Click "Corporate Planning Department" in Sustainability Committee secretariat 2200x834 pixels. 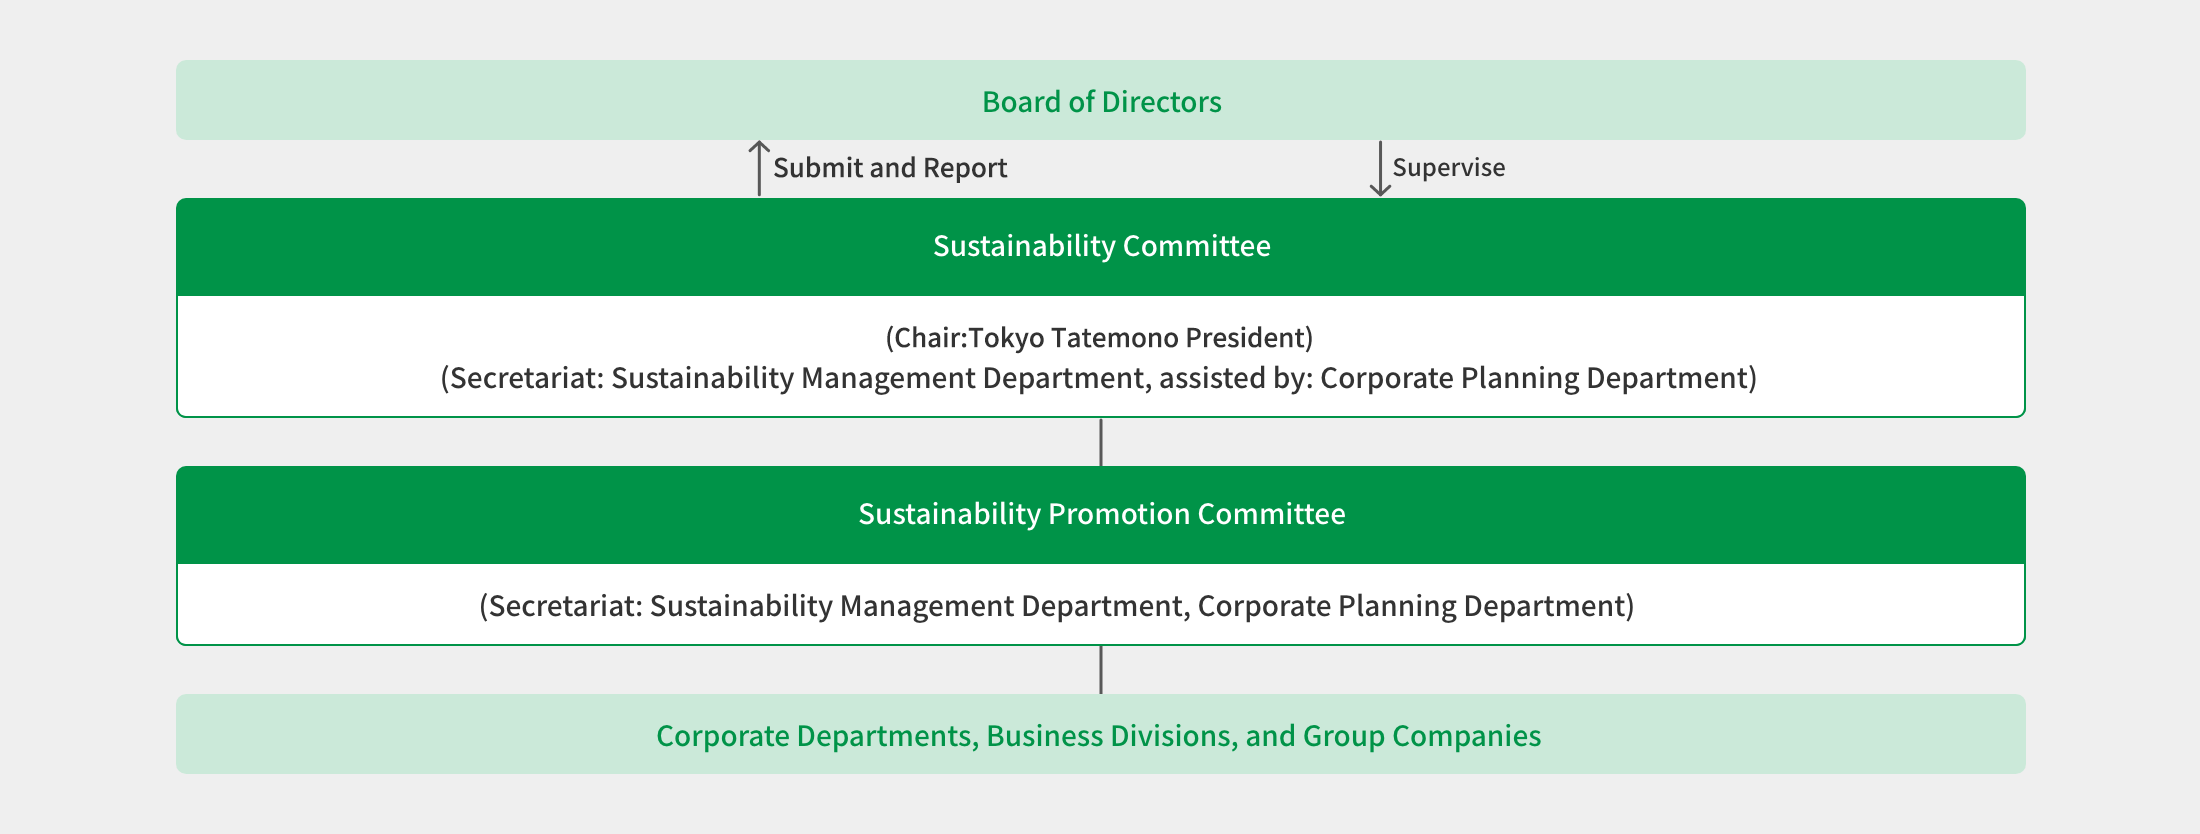point(1537,378)
